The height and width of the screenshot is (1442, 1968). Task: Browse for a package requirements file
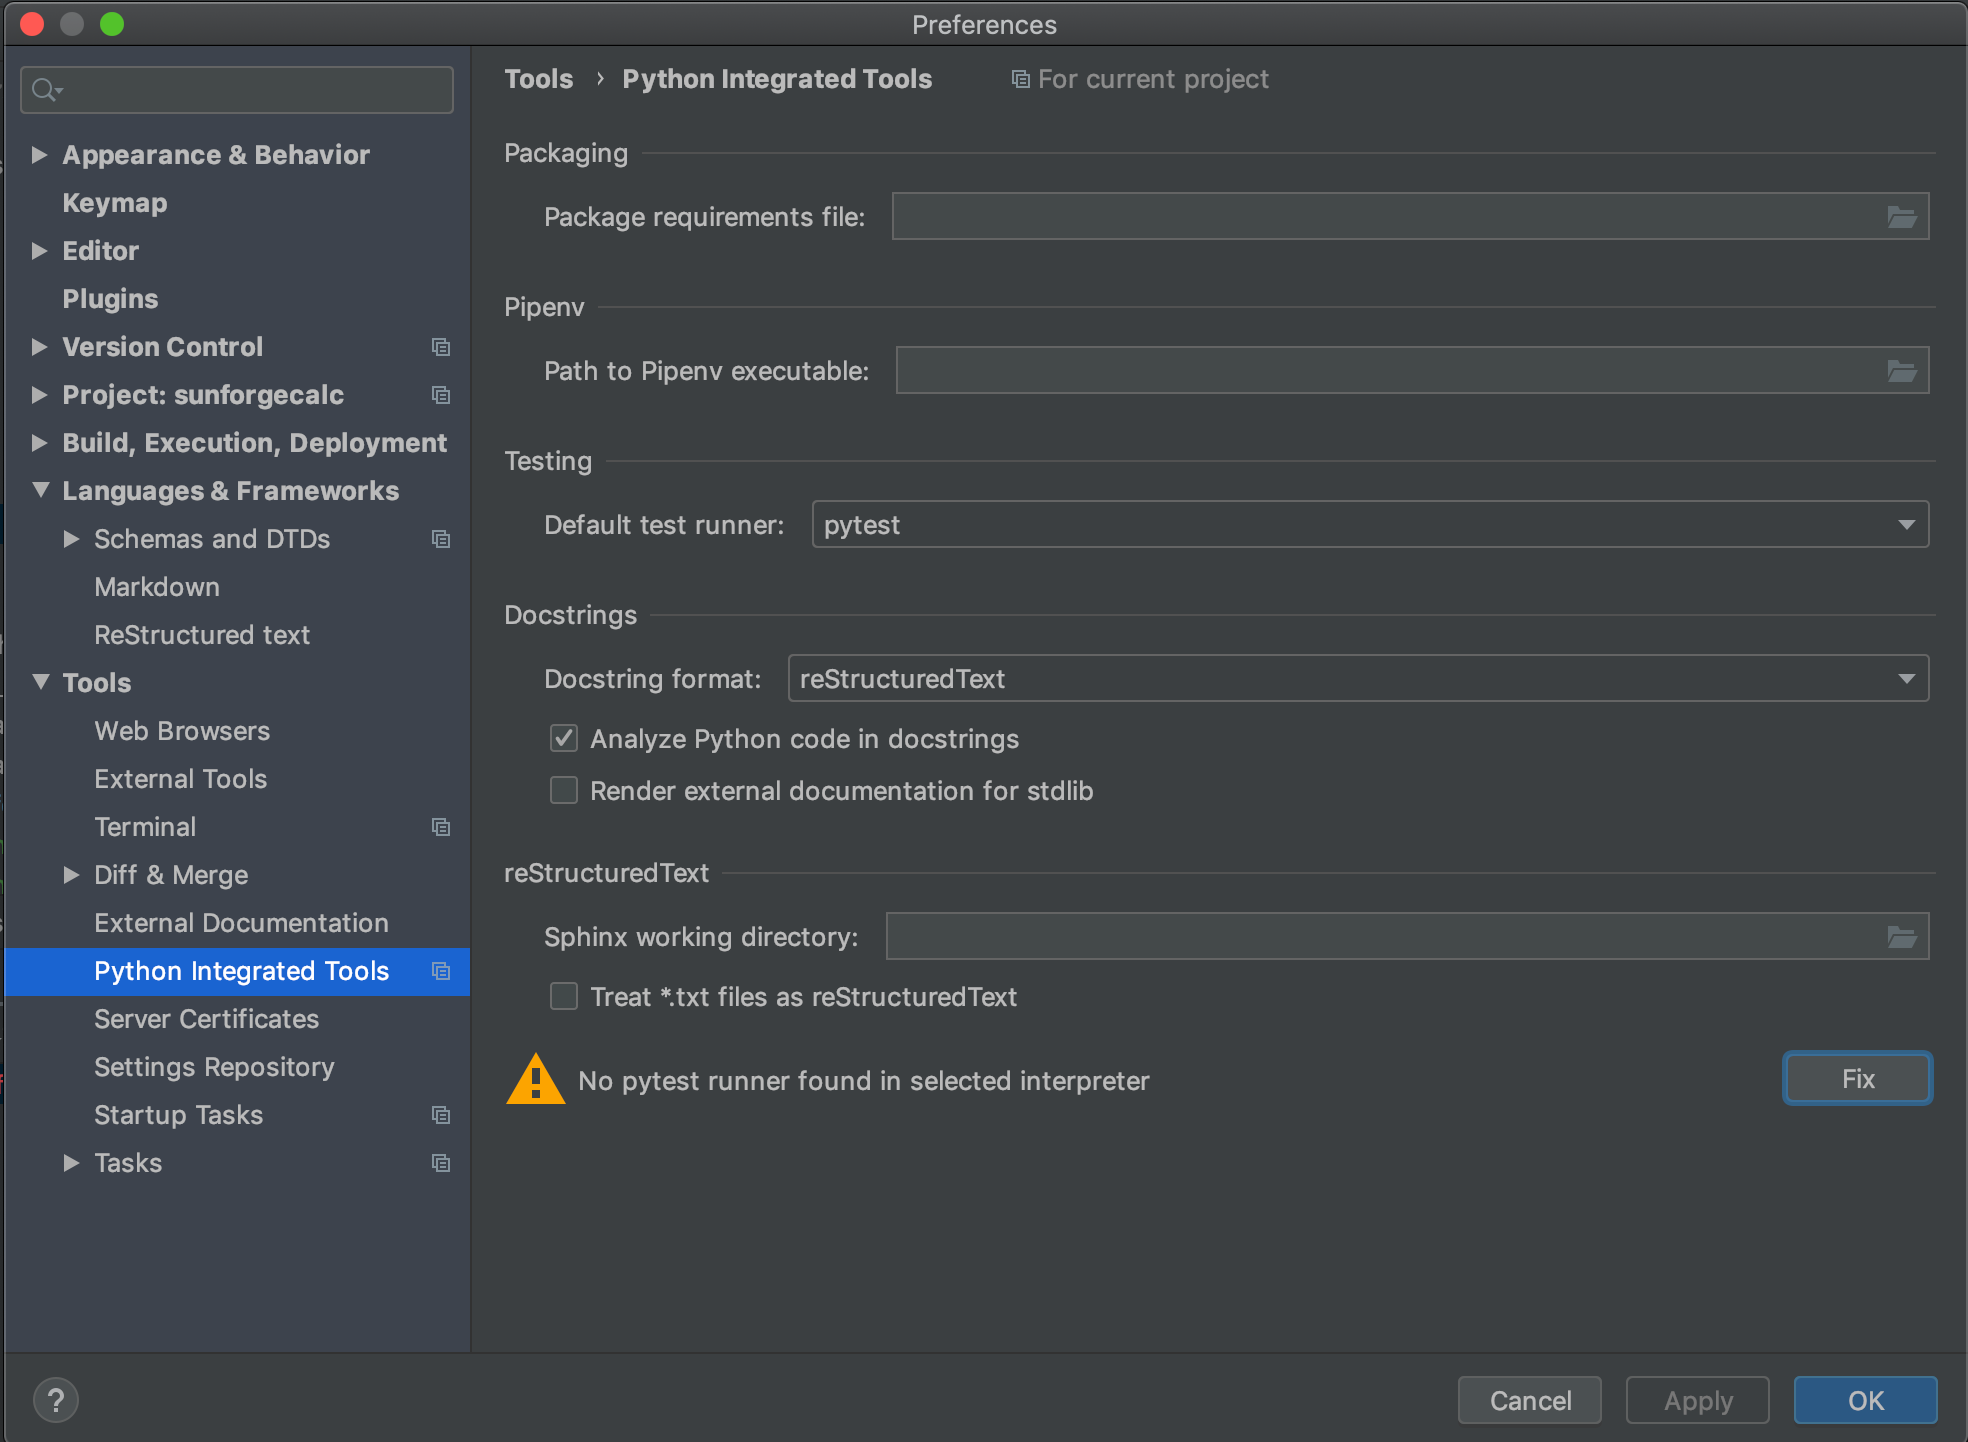click(x=1901, y=216)
